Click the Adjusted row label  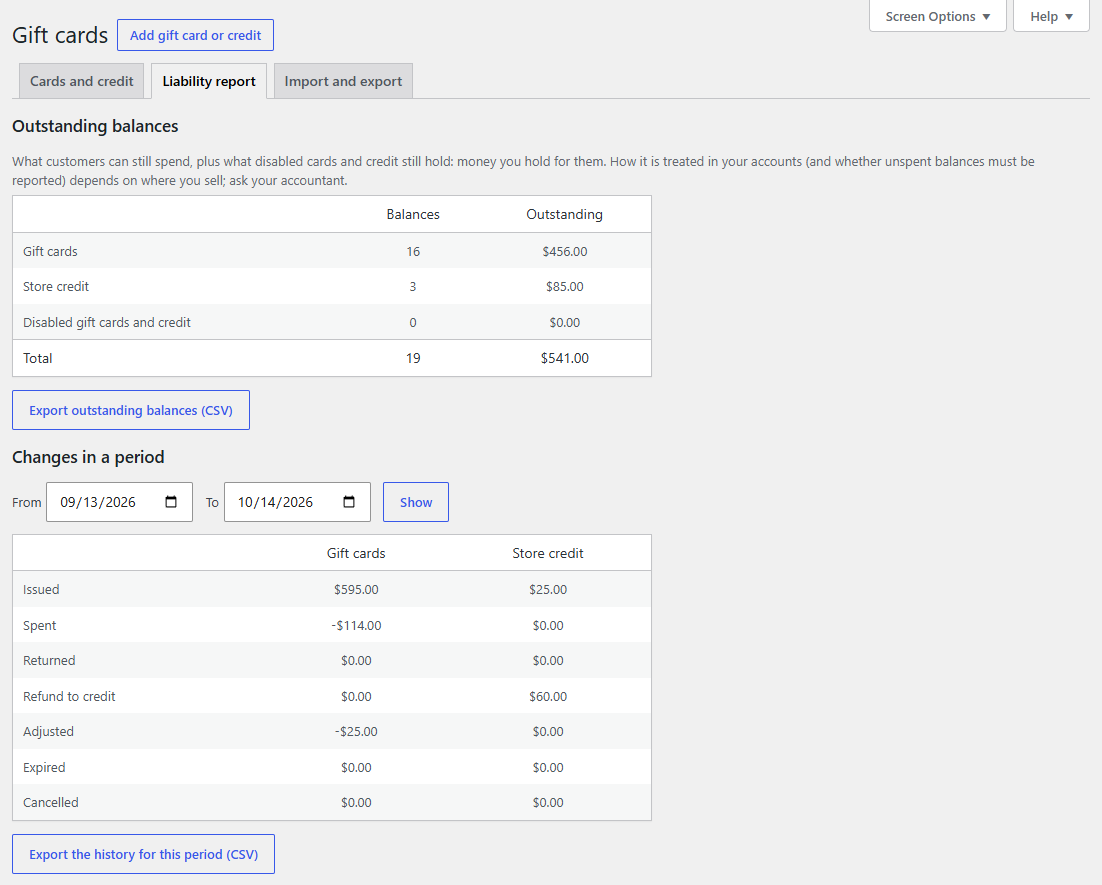[48, 731]
